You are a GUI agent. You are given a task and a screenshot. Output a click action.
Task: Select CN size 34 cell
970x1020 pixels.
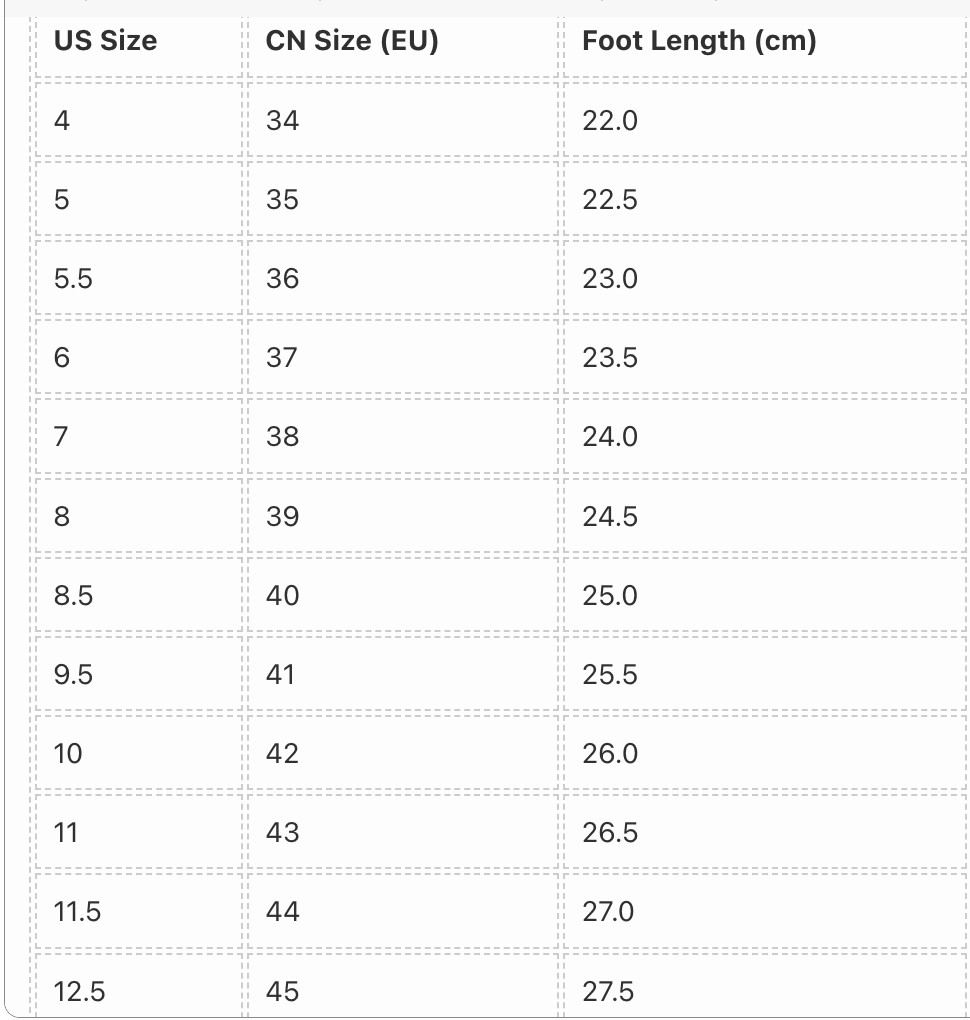pos(402,120)
